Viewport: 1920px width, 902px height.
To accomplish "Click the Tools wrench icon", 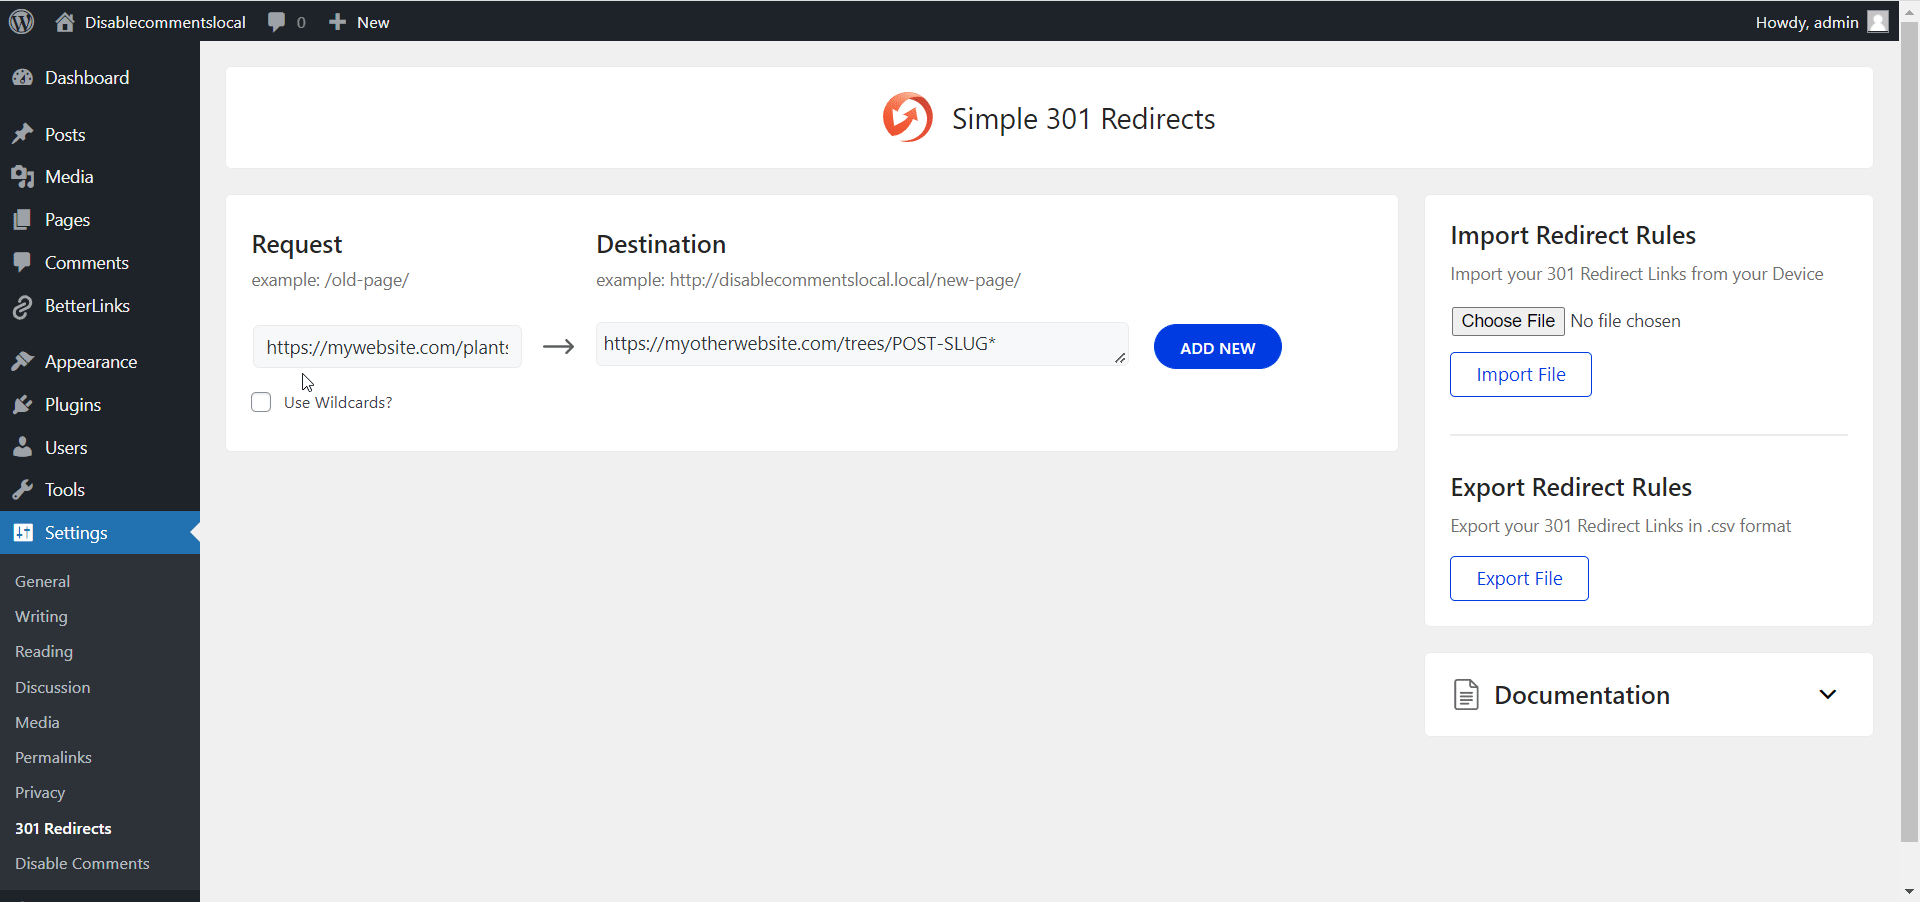I will click(23, 490).
